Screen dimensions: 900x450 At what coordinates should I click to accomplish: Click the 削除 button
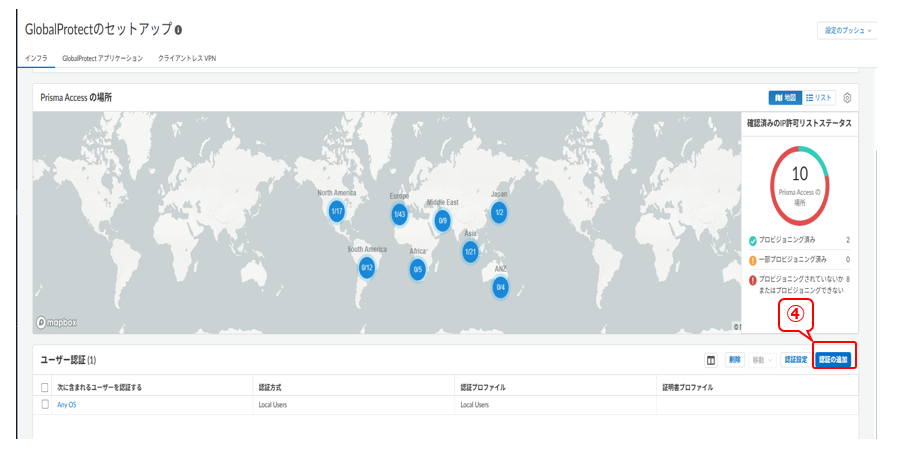[735, 360]
